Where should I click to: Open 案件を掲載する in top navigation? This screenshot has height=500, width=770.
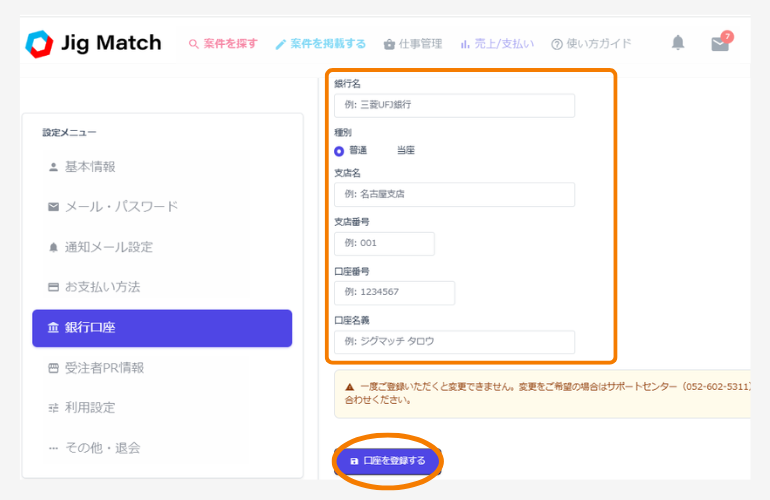point(321,44)
